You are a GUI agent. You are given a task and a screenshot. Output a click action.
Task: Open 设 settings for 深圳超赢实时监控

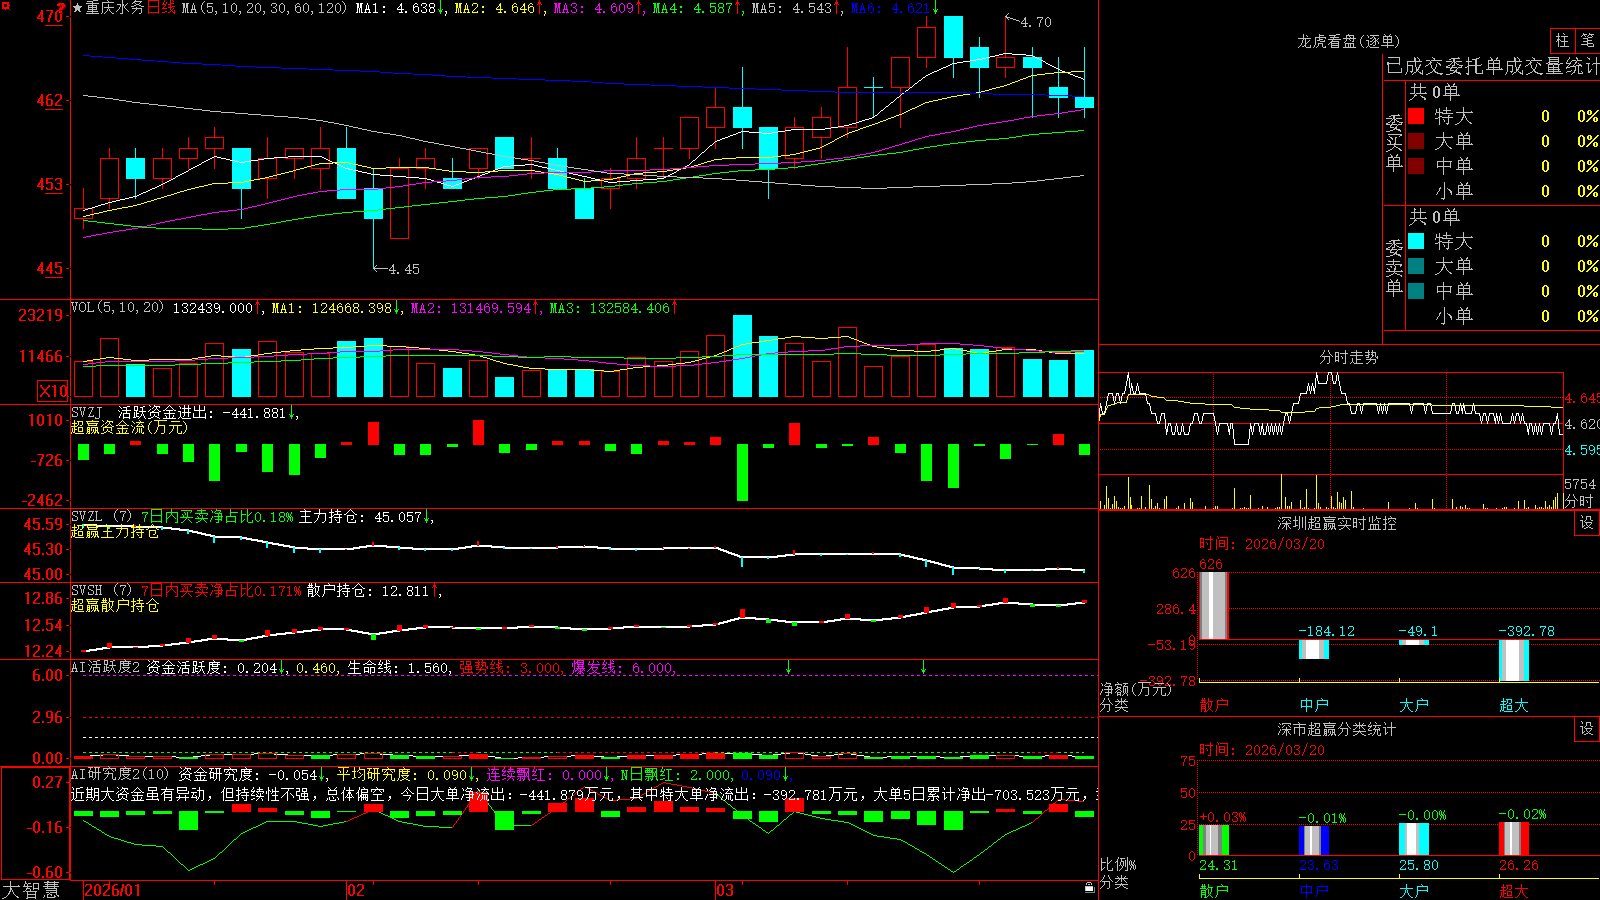pyautogui.click(x=1587, y=523)
